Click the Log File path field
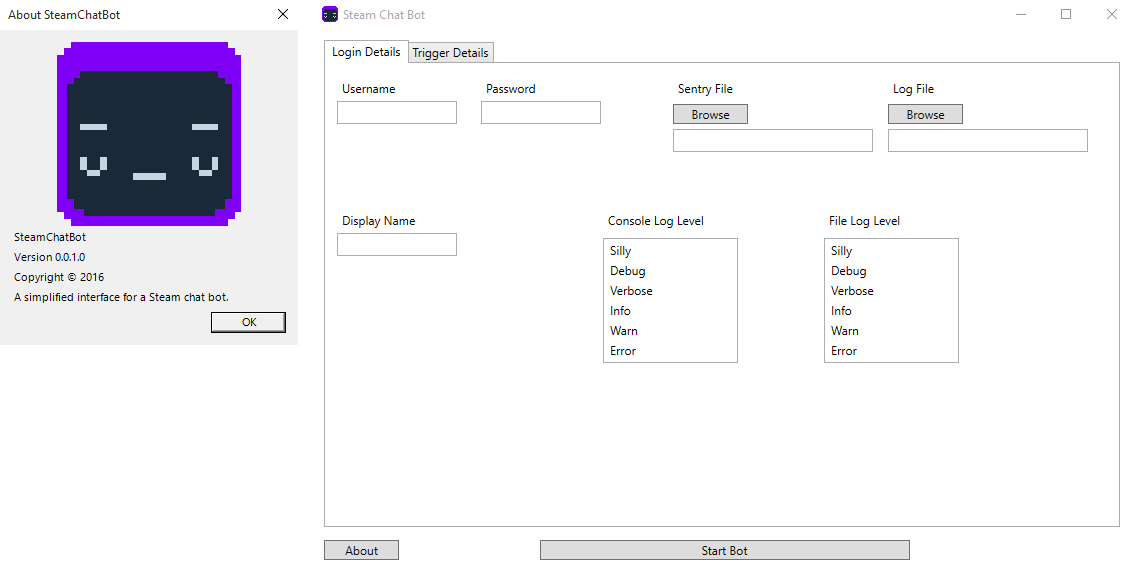This screenshot has width=1135, height=574. click(987, 140)
